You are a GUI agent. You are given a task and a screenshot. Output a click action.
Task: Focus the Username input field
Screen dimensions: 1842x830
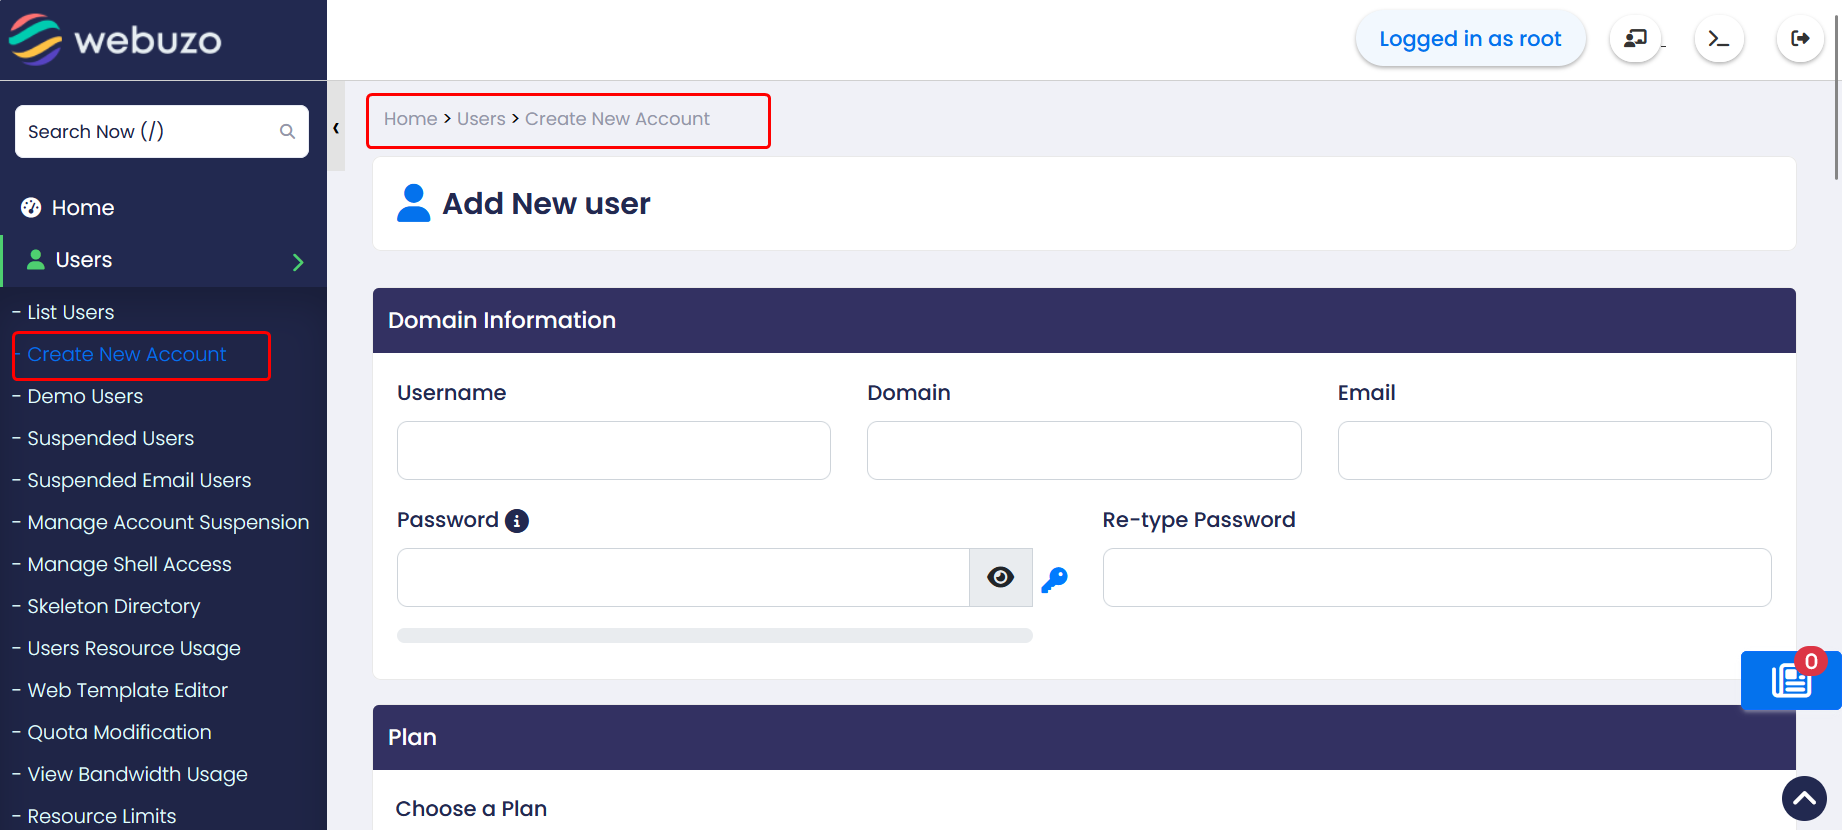[613, 451]
